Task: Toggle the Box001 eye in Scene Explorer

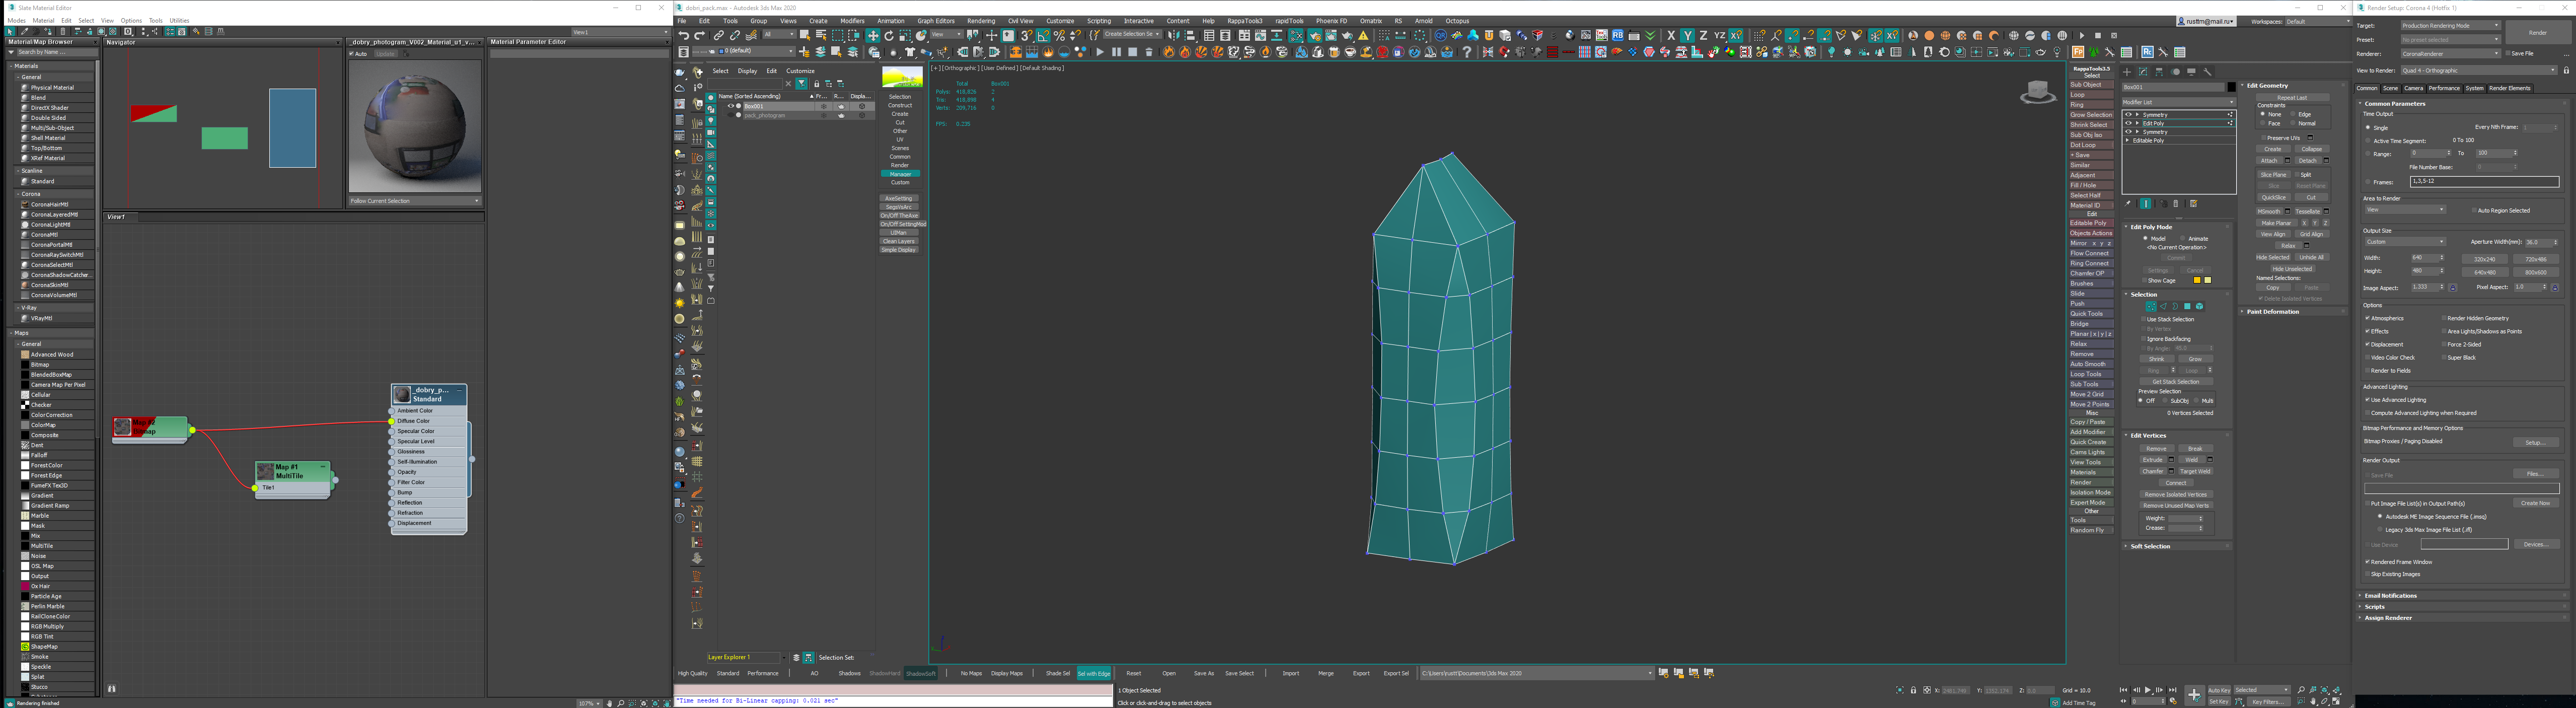Action: coord(730,105)
